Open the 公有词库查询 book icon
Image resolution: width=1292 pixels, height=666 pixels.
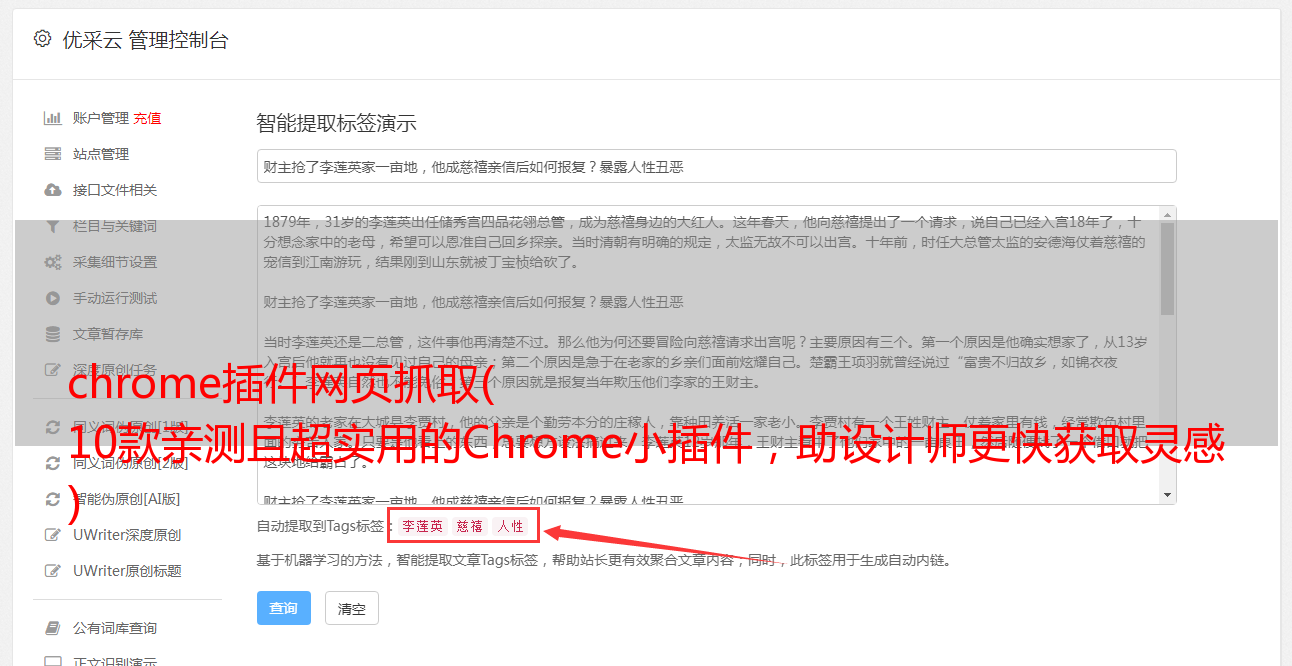[53, 628]
